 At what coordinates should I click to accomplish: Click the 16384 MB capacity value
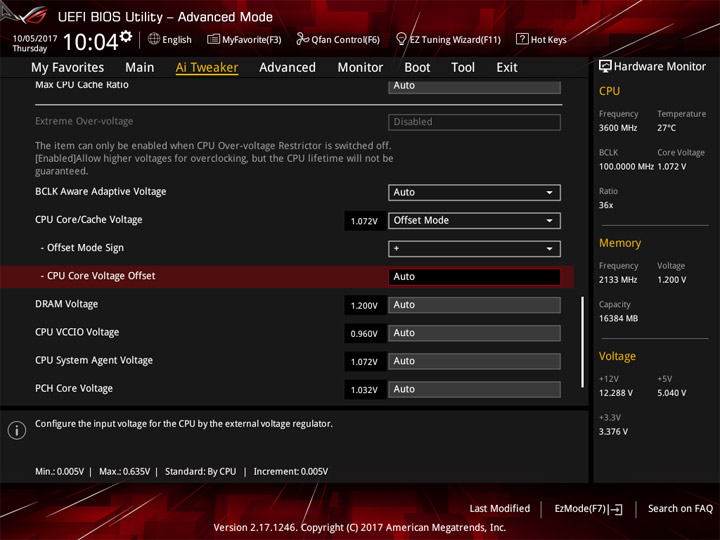(x=618, y=318)
